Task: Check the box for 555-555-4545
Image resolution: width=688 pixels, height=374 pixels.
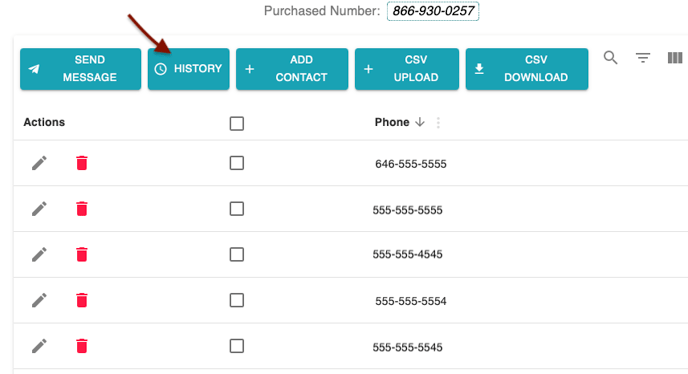Action: 236,254
